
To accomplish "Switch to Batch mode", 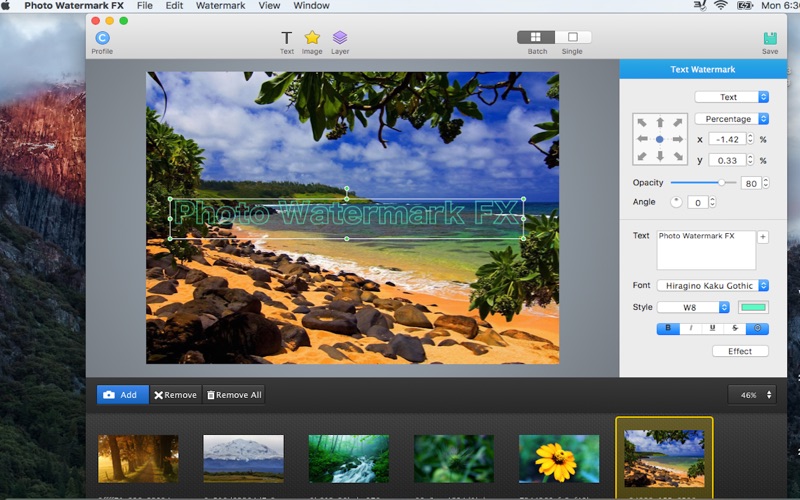I will [x=536, y=37].
